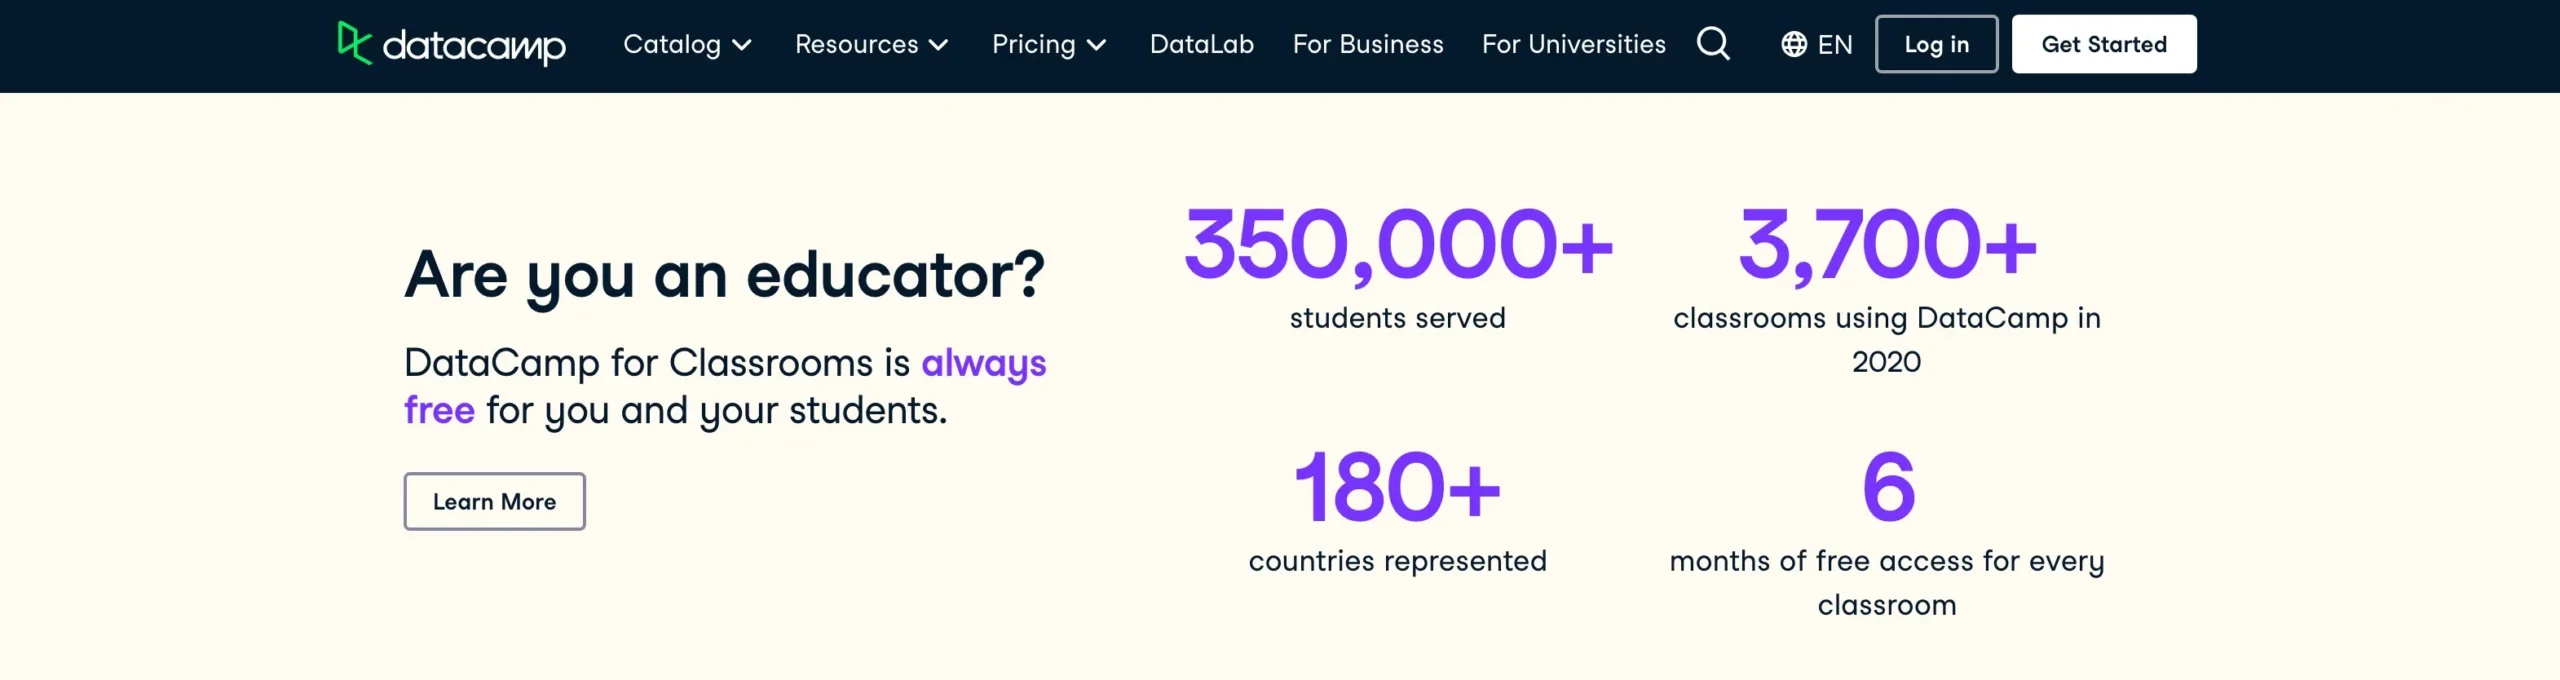The image size is (2560, 680).
Task: Open search with the magnifier icon
Action: (x=1713, y=44)
